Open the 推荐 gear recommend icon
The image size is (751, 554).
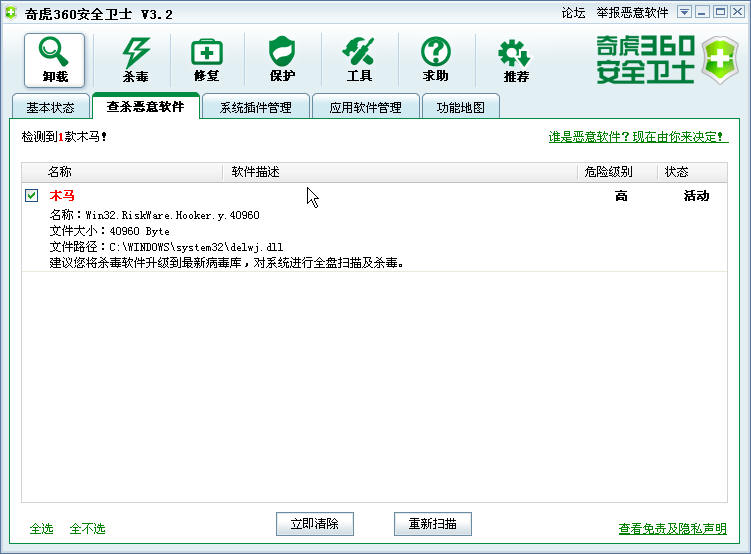coord(515,60)
